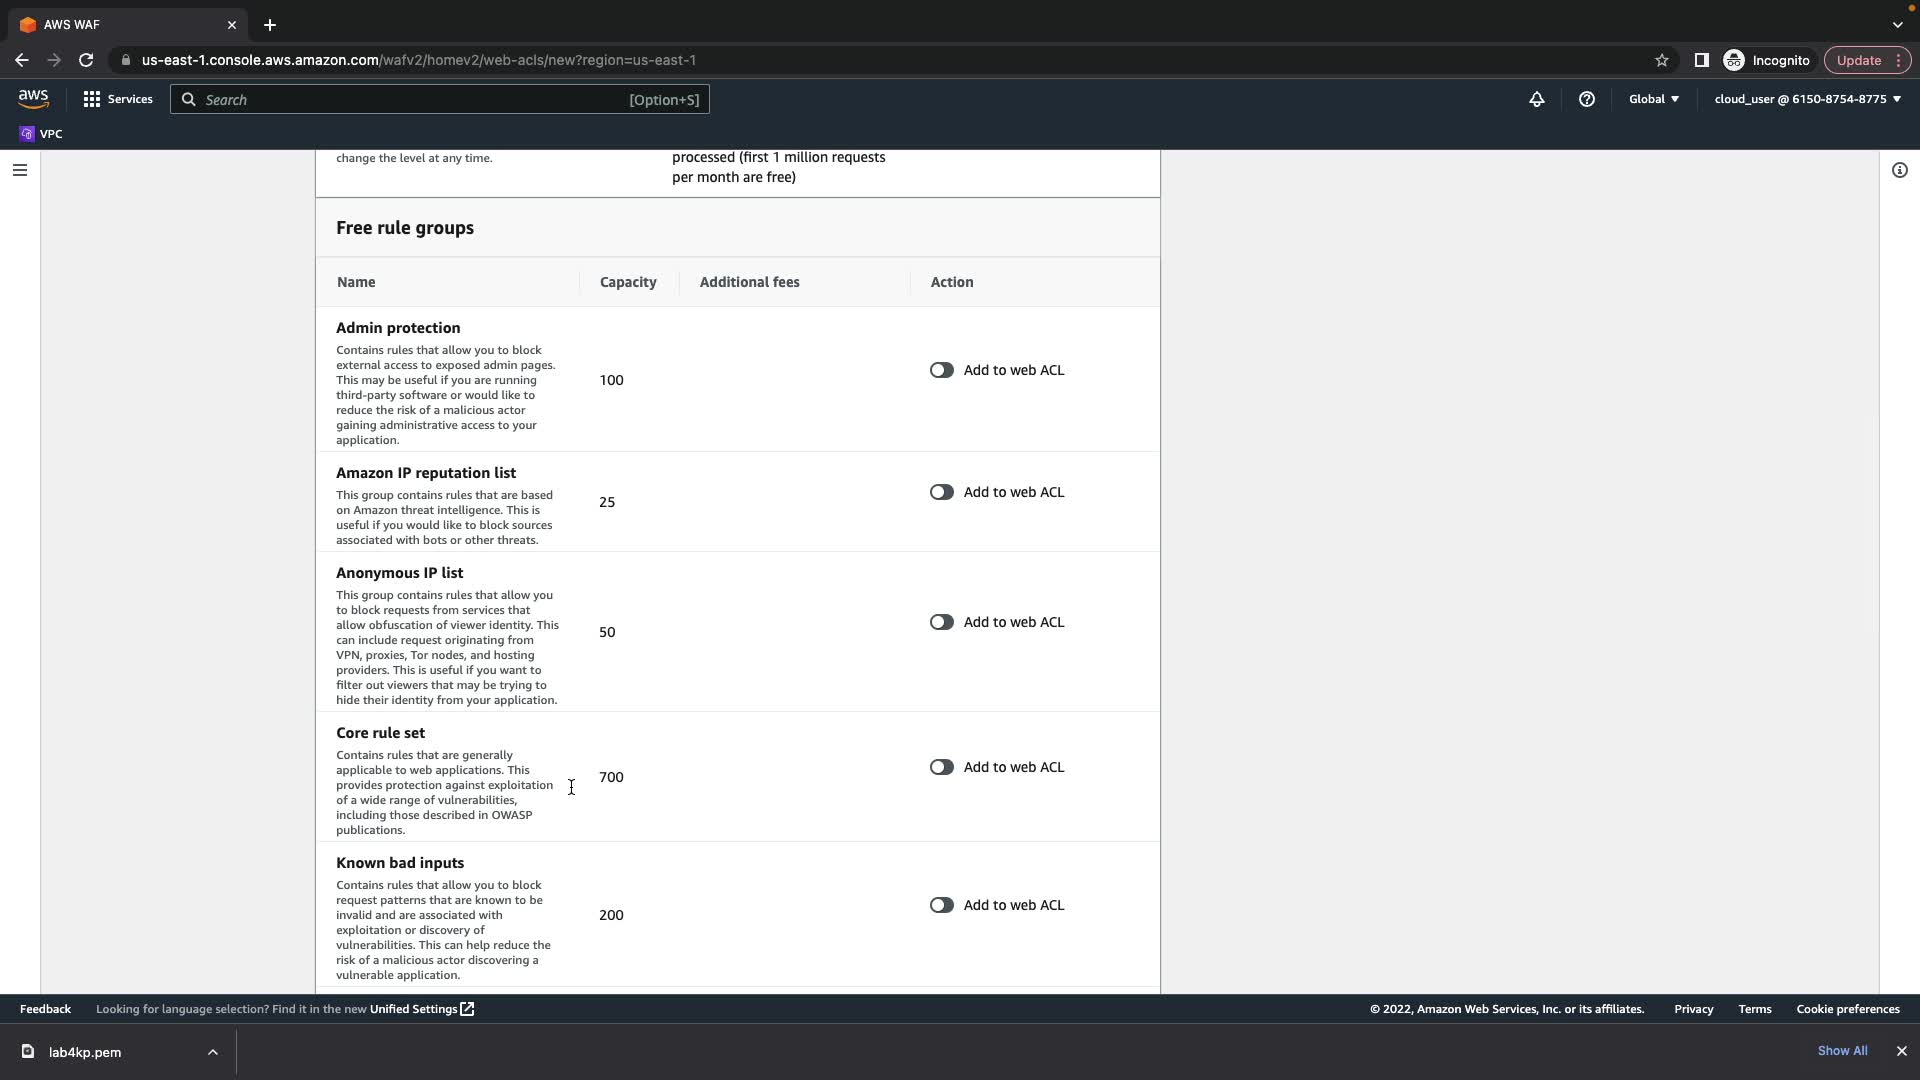The width and height of the screenshot is (1920, 1080).
Task: Expand lab4kp.pem download options chevron
Action: (x=212, y=1052)
